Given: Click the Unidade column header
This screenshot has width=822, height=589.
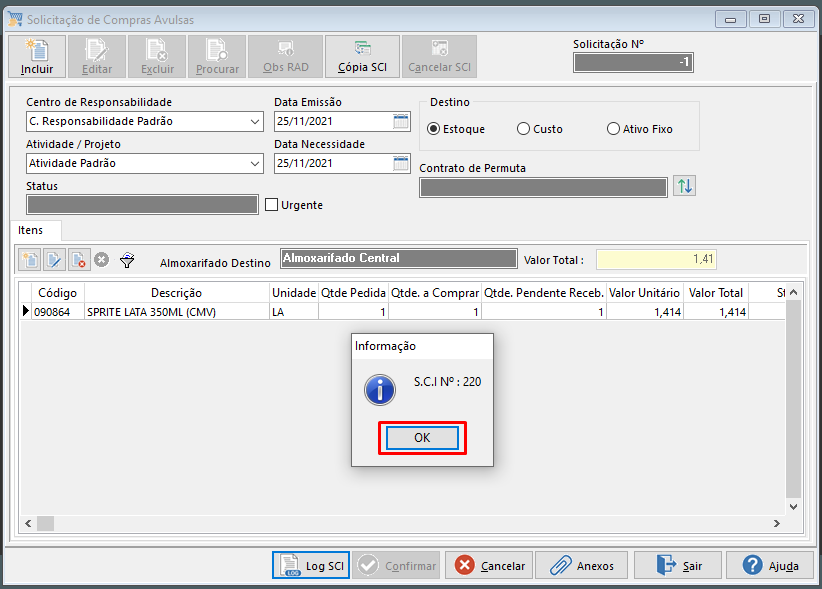Looking at the screenshot, I should point(294,293).
